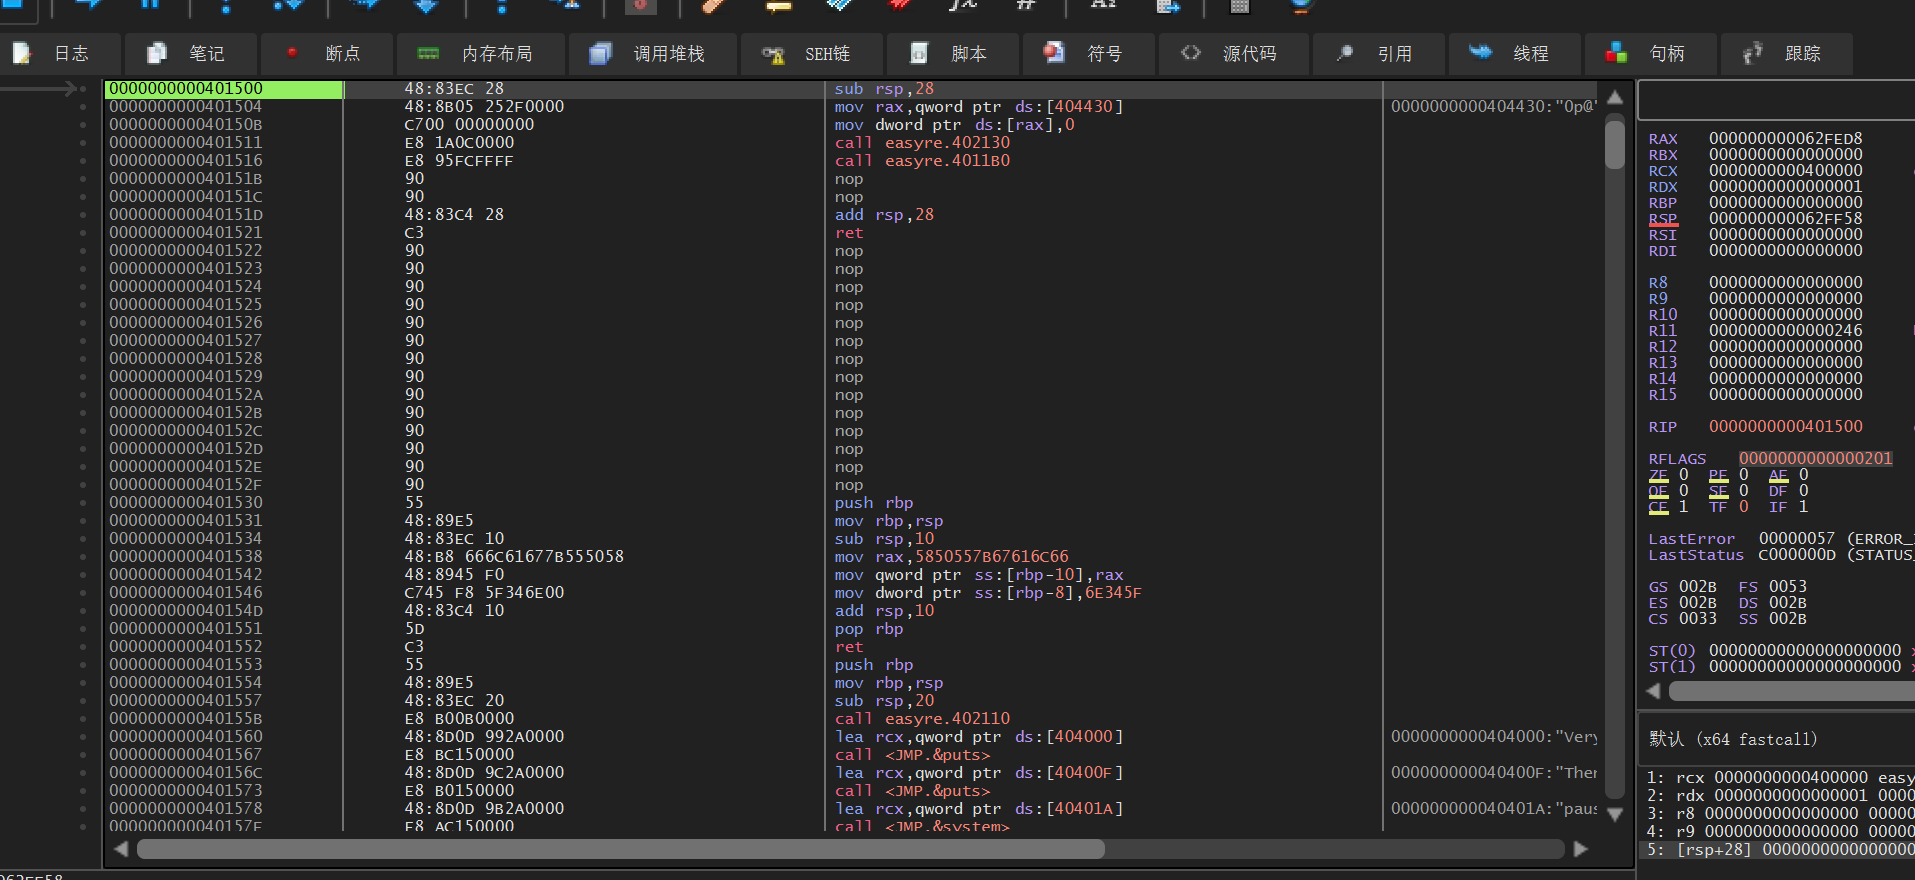Image resolution: width=1915 pixels, height=880 pixels.
Task: Click the footprints icon for 跟踪
Action: click(1752, 53)
